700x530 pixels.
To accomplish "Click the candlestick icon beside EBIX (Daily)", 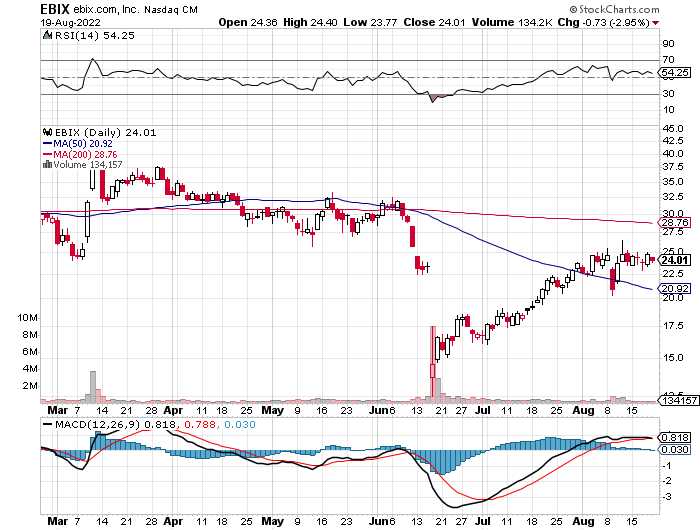I will (47, 133).
